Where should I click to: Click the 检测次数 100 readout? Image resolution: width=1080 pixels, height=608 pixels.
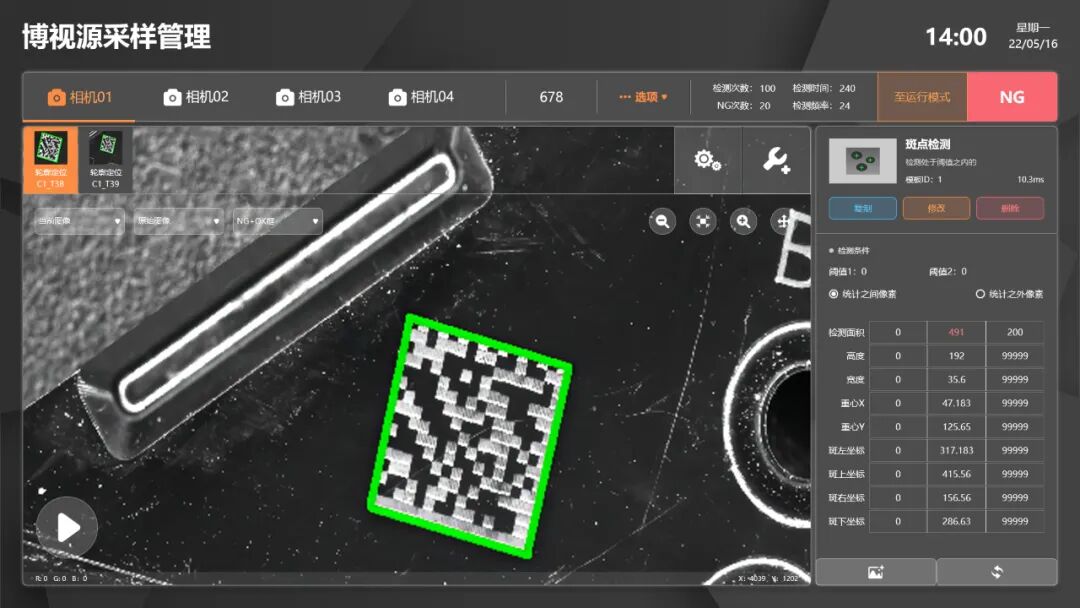coord(744,88)
